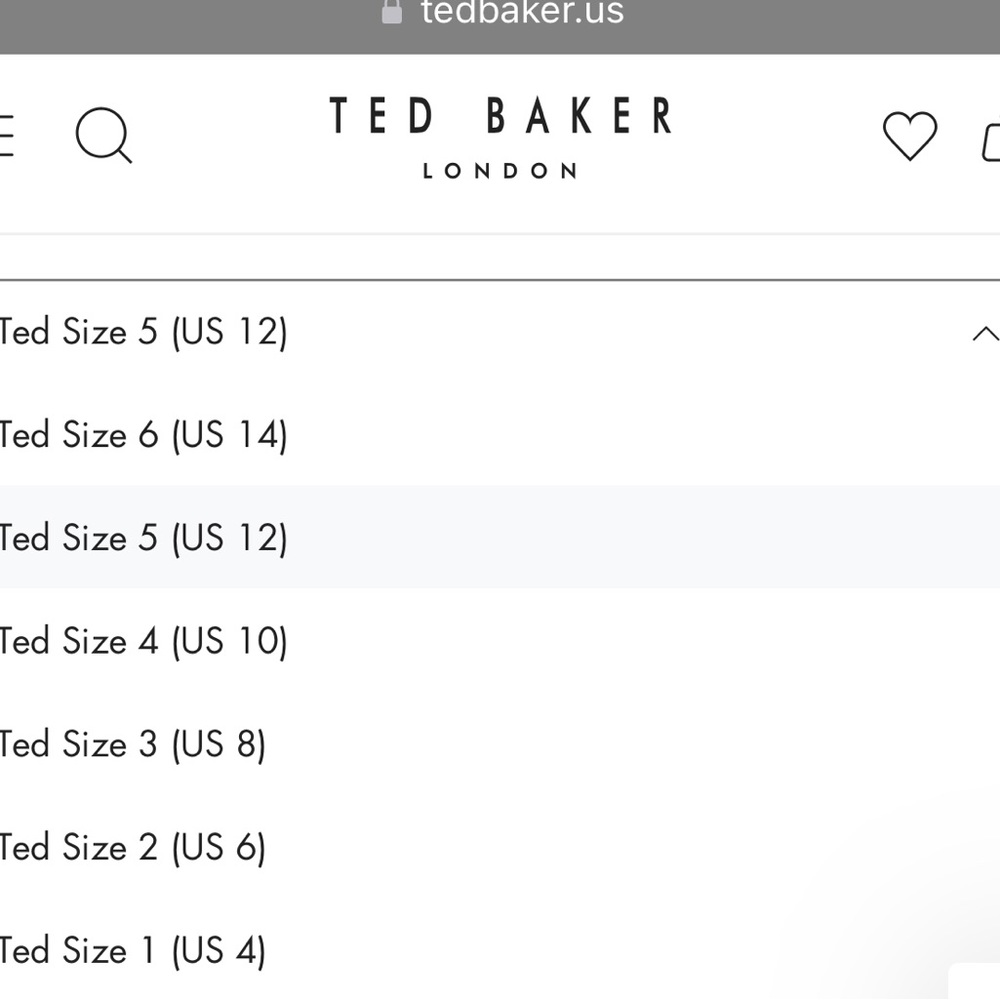Select Ted Size 6 (US 14)
This screenshot has width=1000, height=1000.
pyautogui.click(x=144, y=435)
